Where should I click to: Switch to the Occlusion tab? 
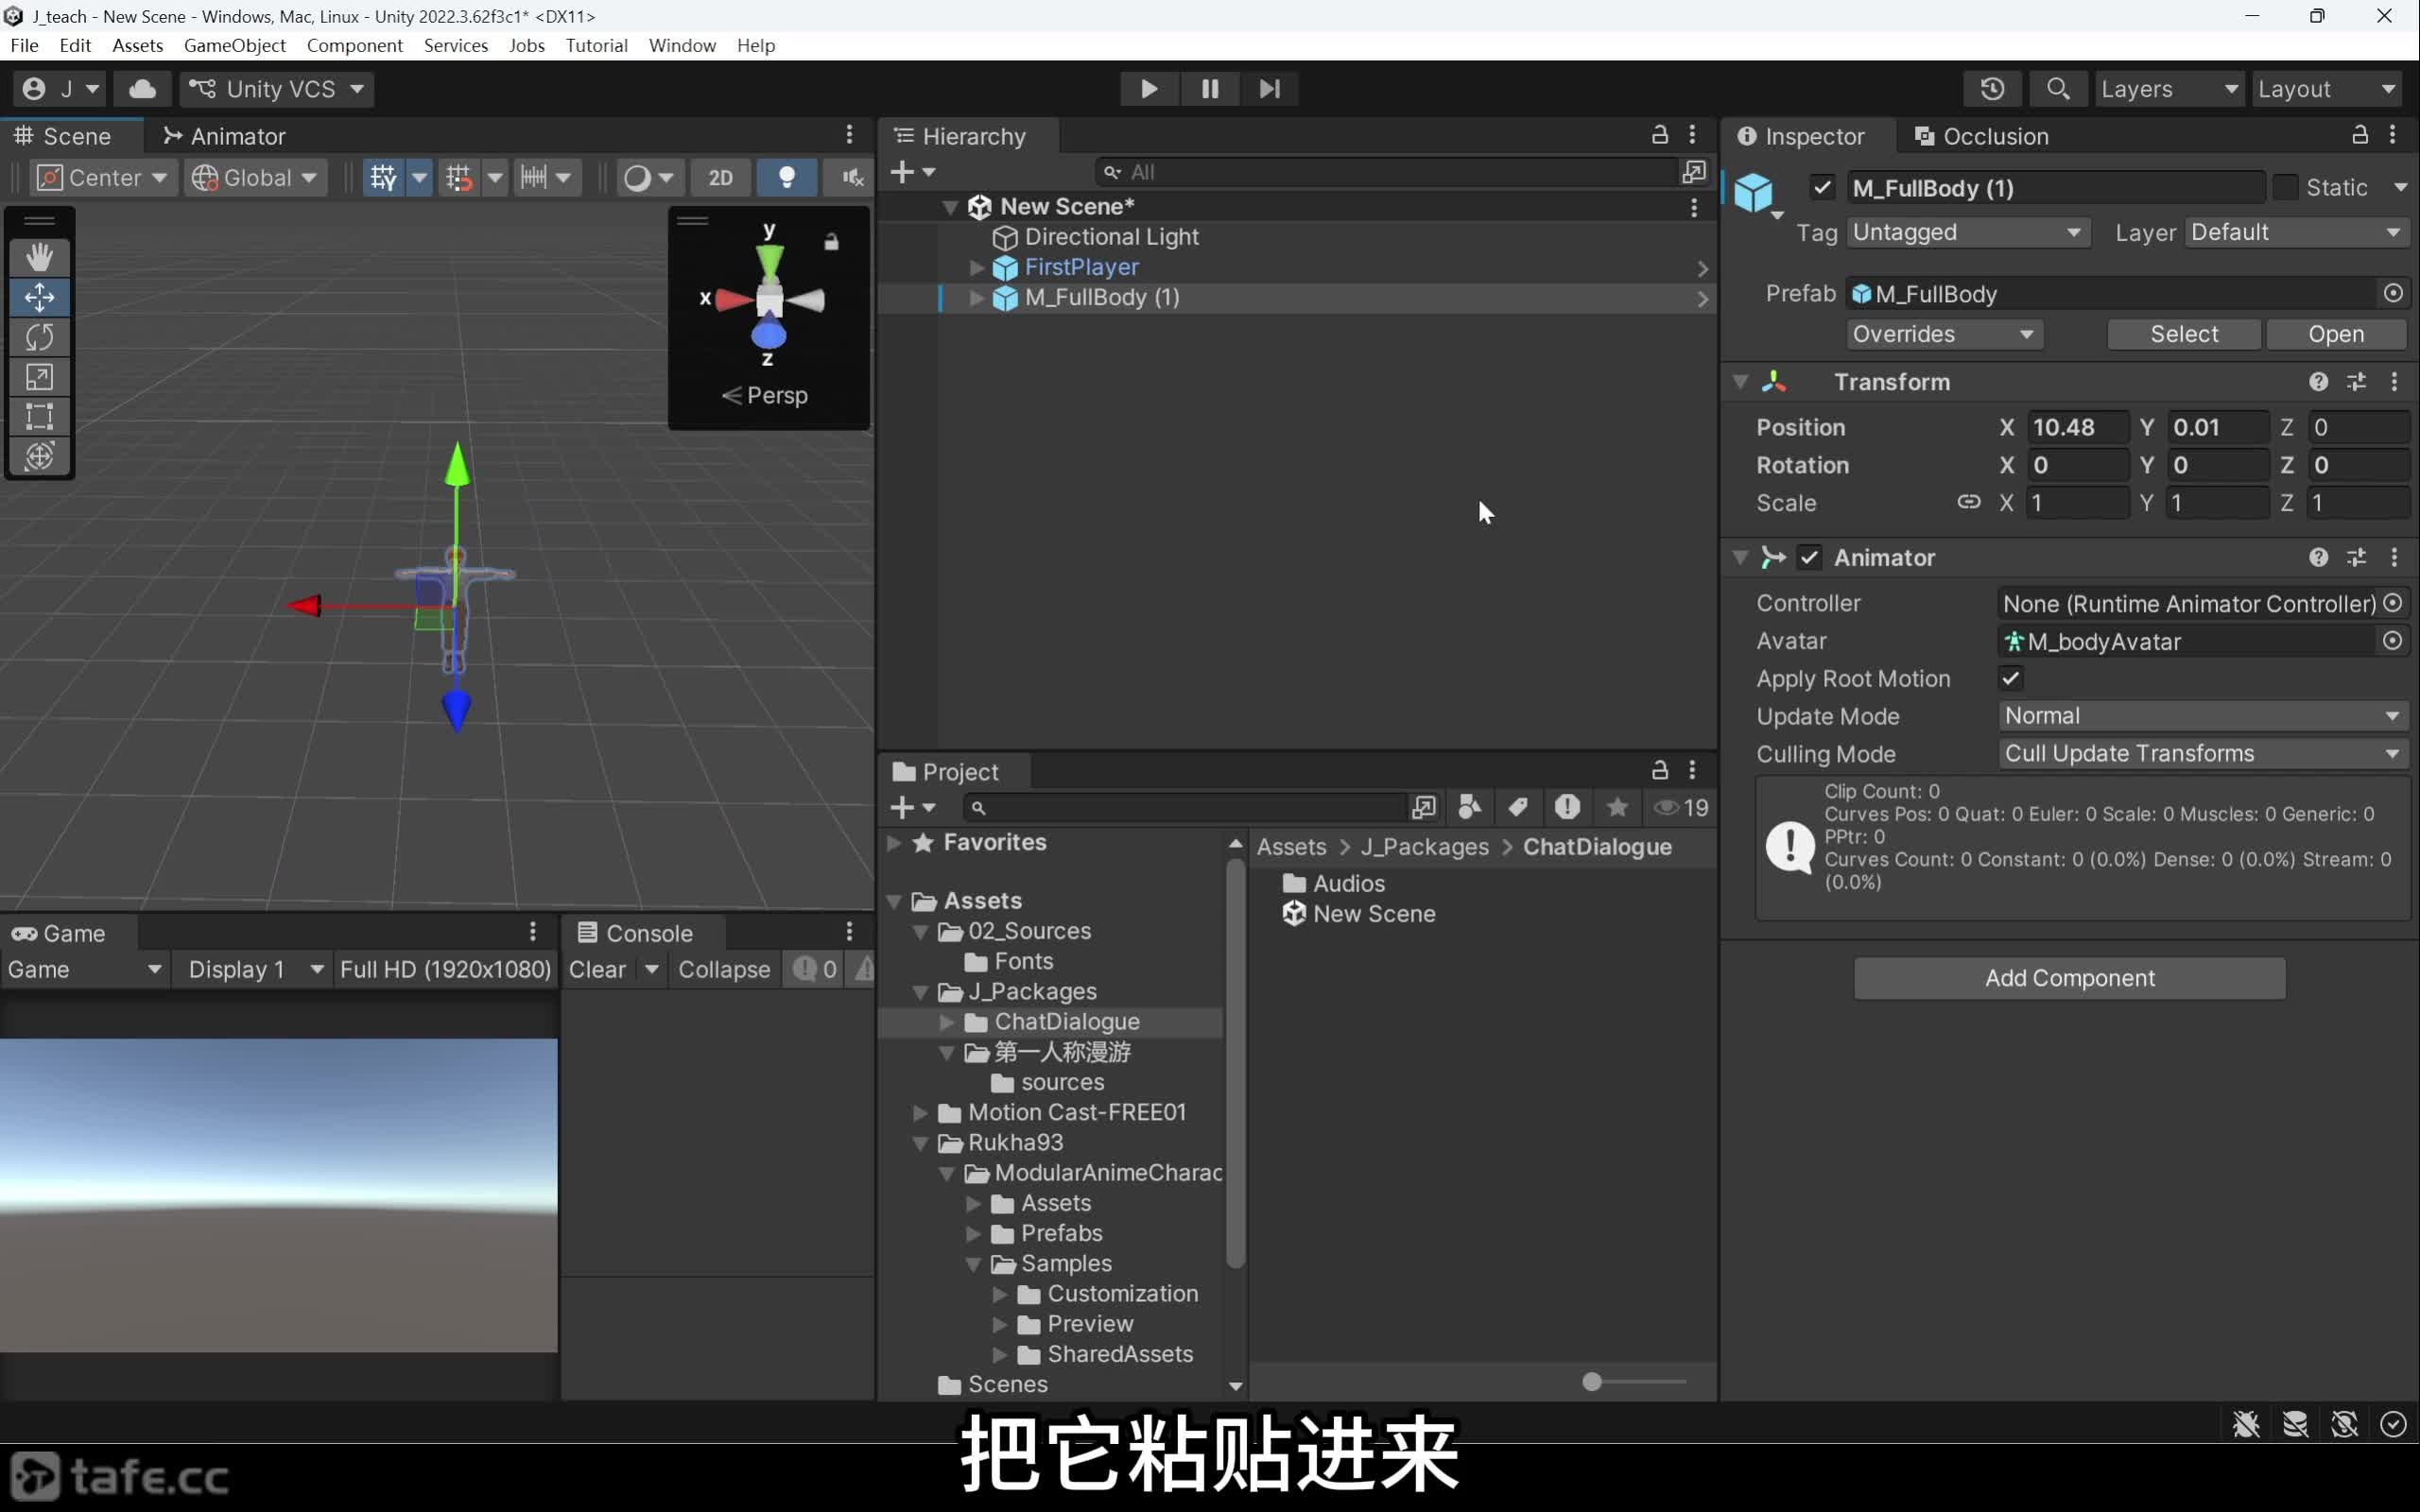click(x=1982, y=136)
